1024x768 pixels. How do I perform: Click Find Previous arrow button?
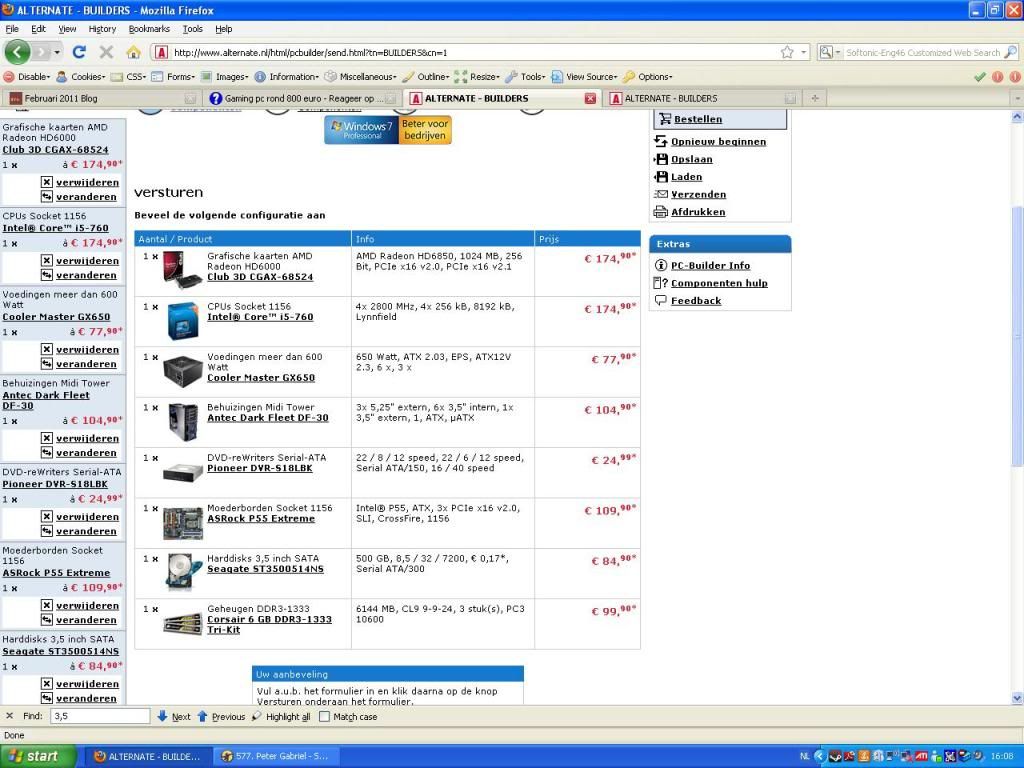[221, 716]
